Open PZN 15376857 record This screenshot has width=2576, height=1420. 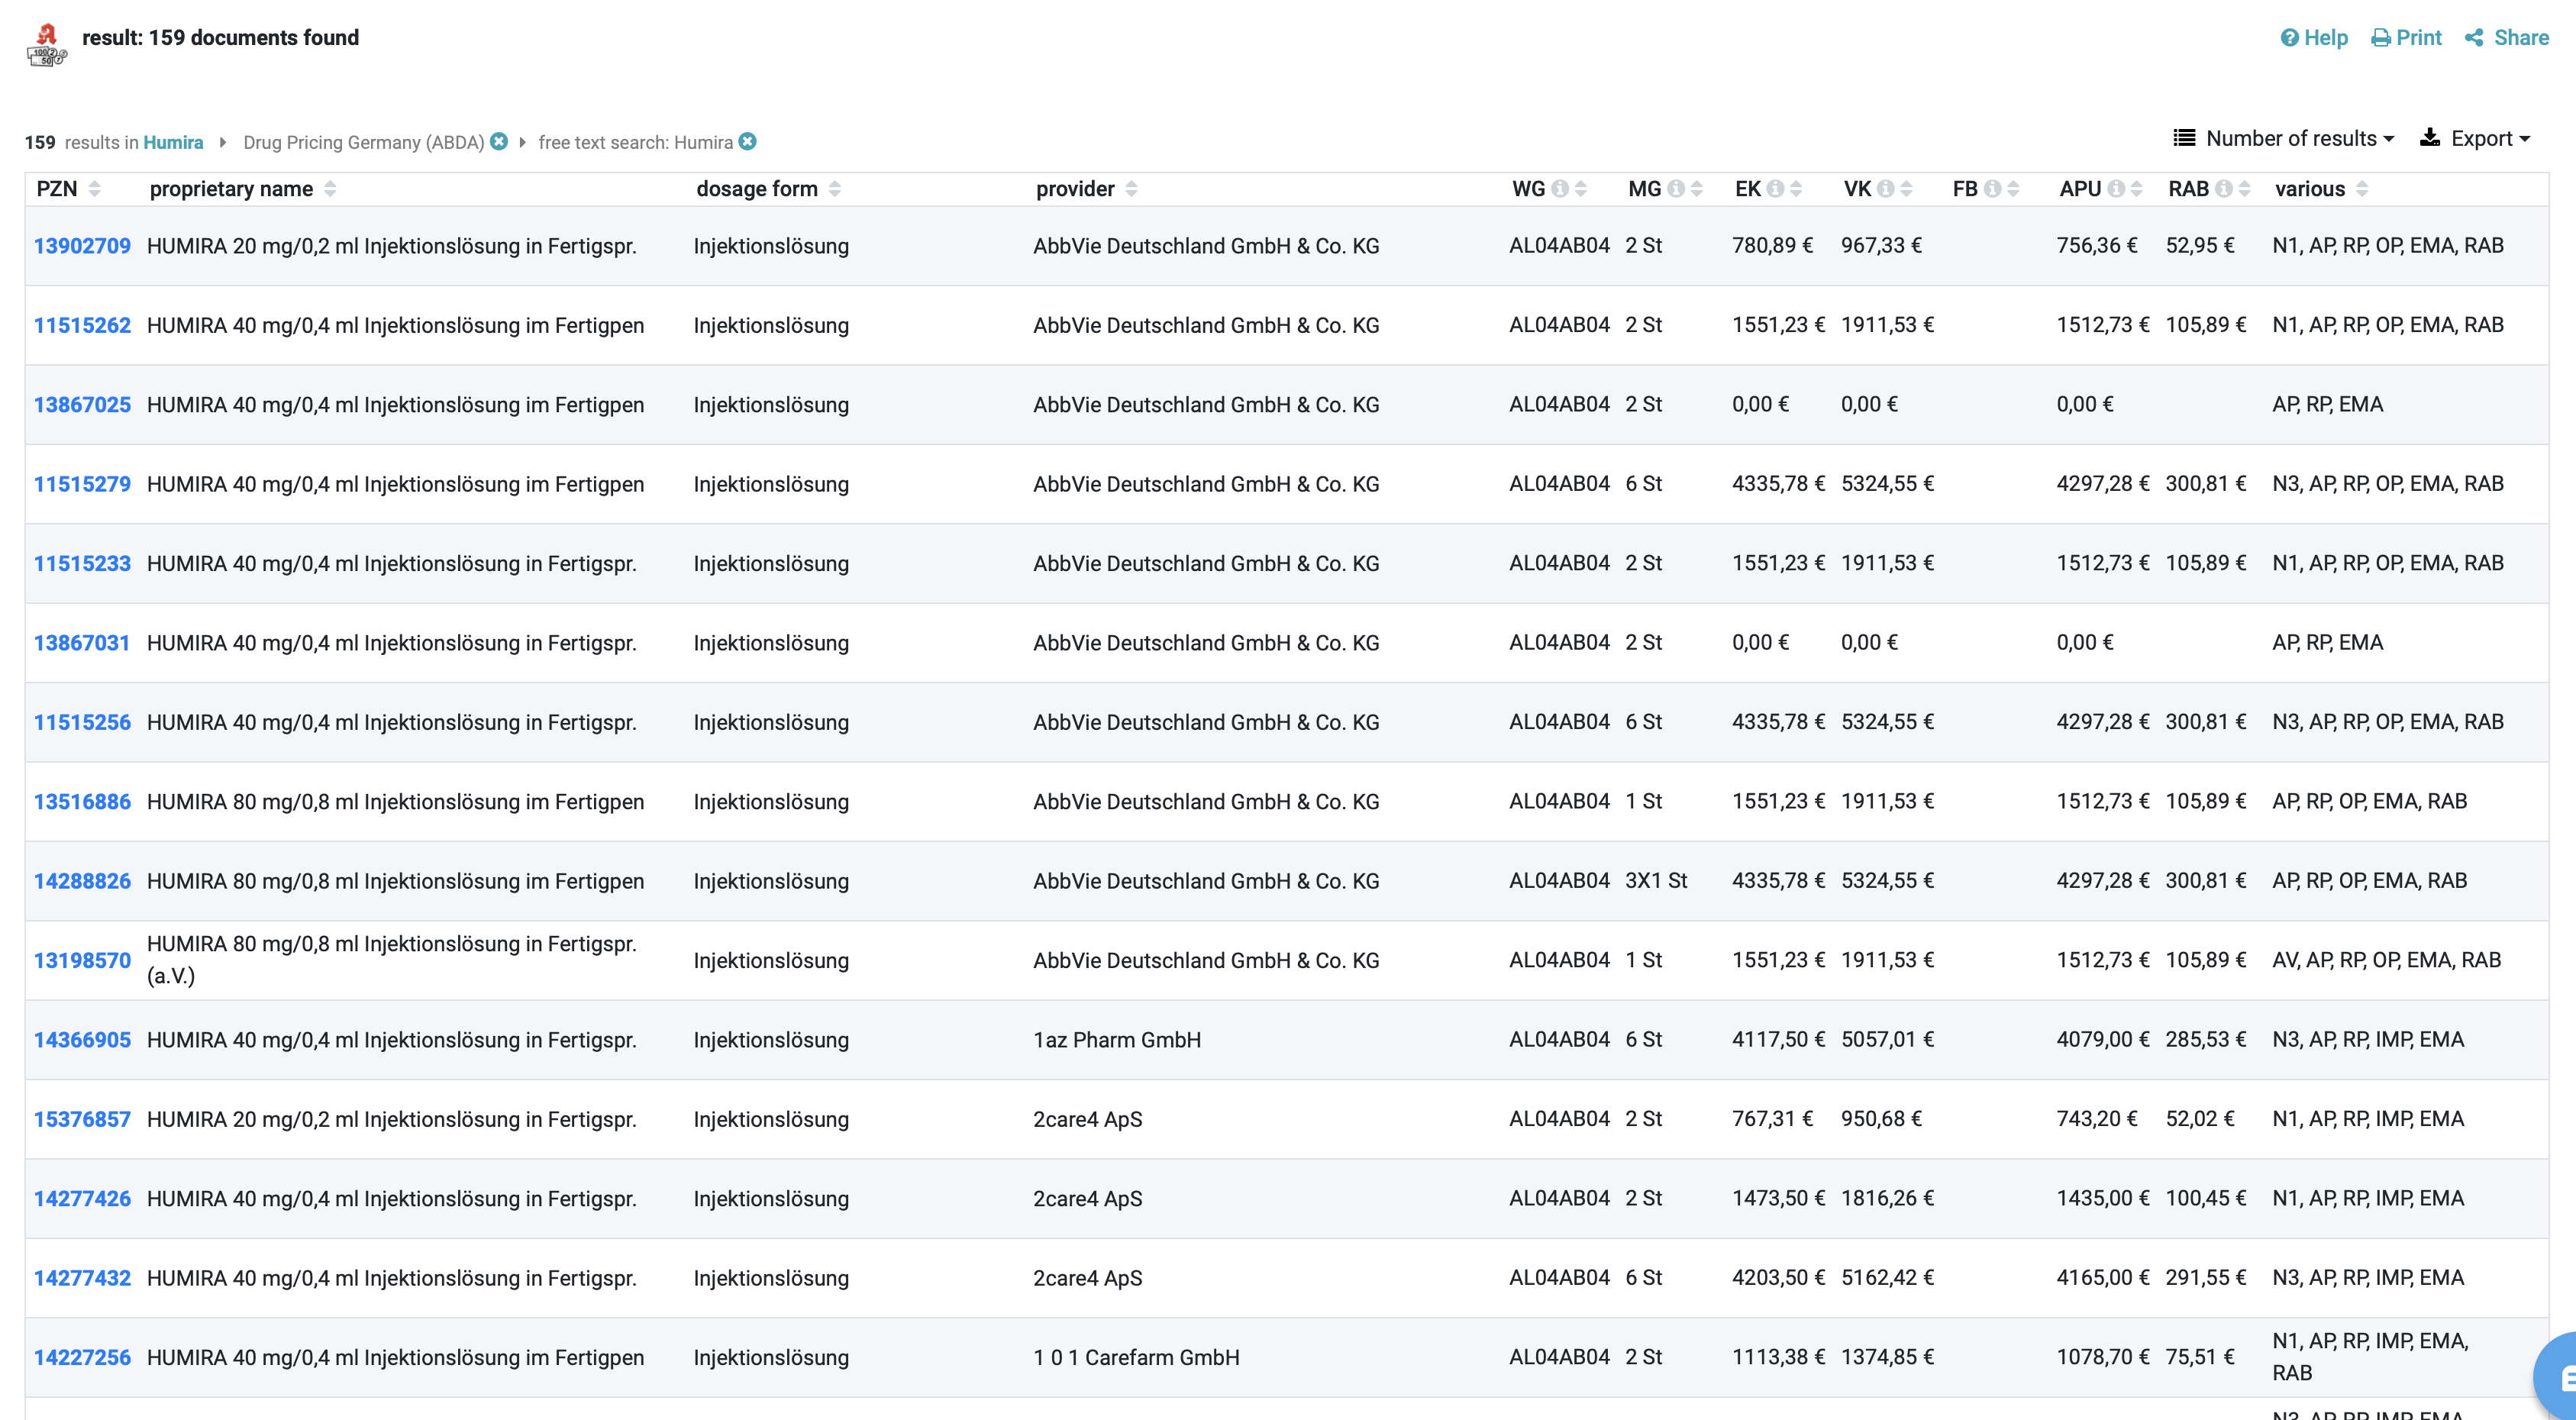[82, 1119]
